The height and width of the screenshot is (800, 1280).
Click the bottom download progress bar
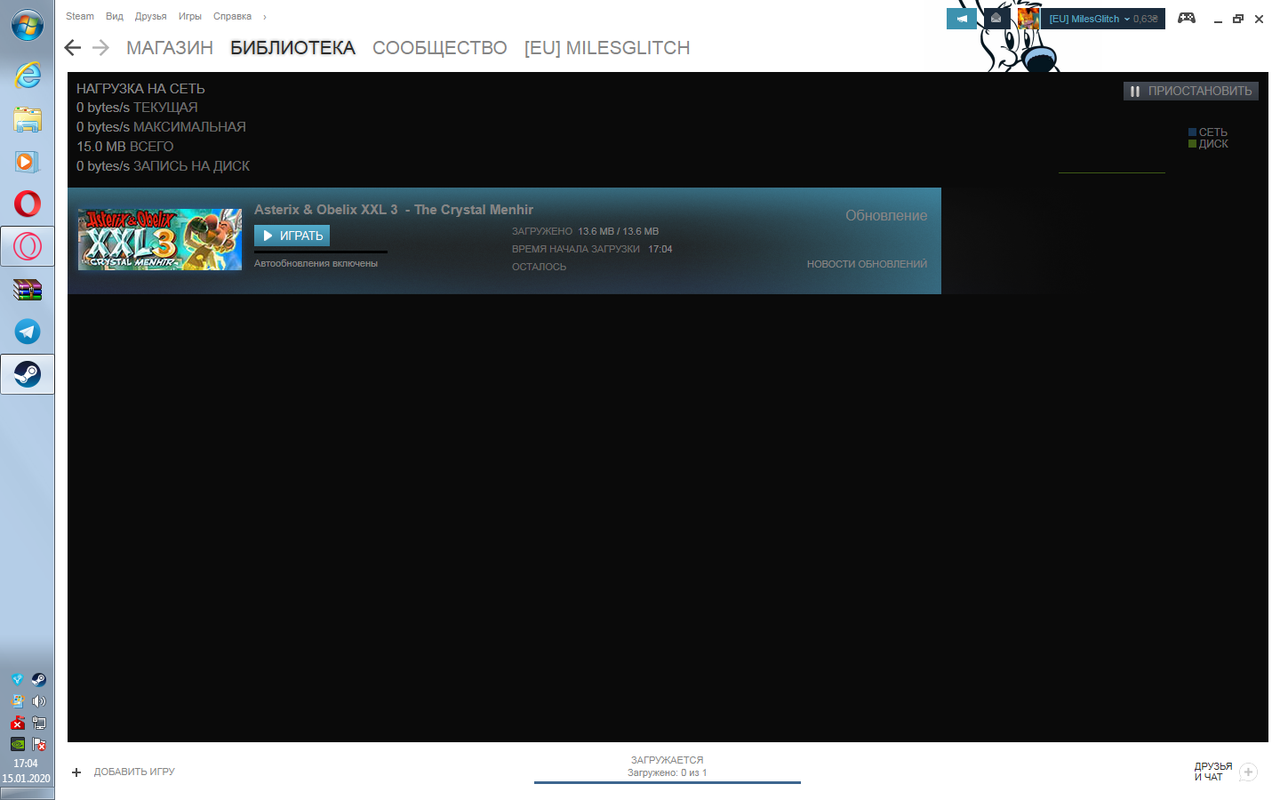667,782
